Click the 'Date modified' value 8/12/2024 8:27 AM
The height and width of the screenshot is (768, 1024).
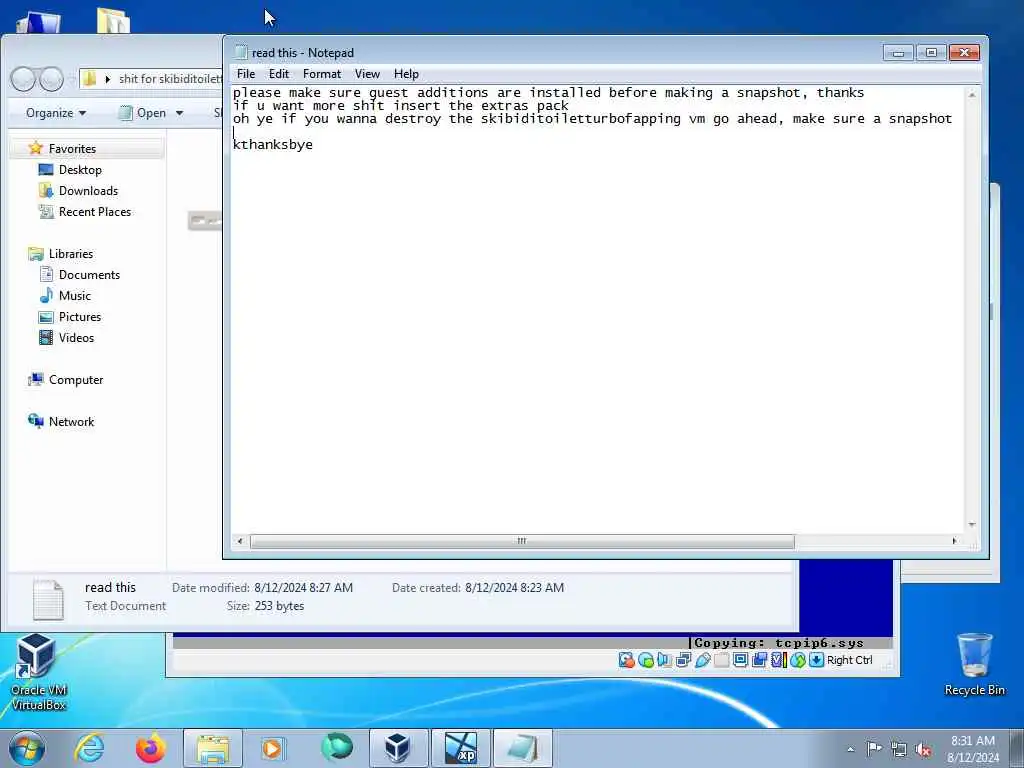[x=304, y=588]
